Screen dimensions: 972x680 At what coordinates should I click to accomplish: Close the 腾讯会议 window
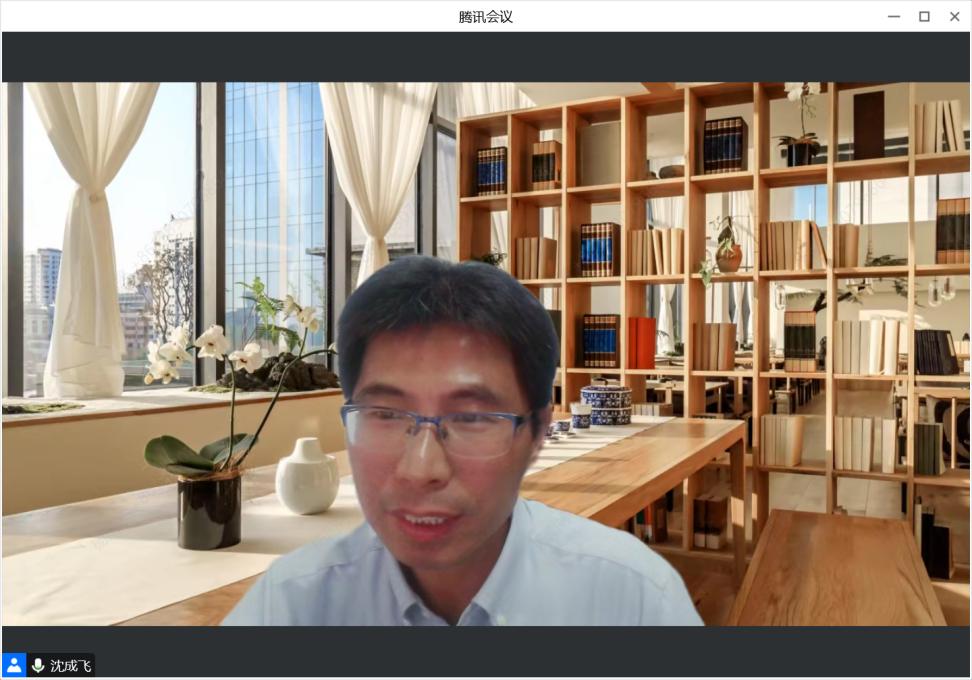pyautogui.click(x=954, y=16)
